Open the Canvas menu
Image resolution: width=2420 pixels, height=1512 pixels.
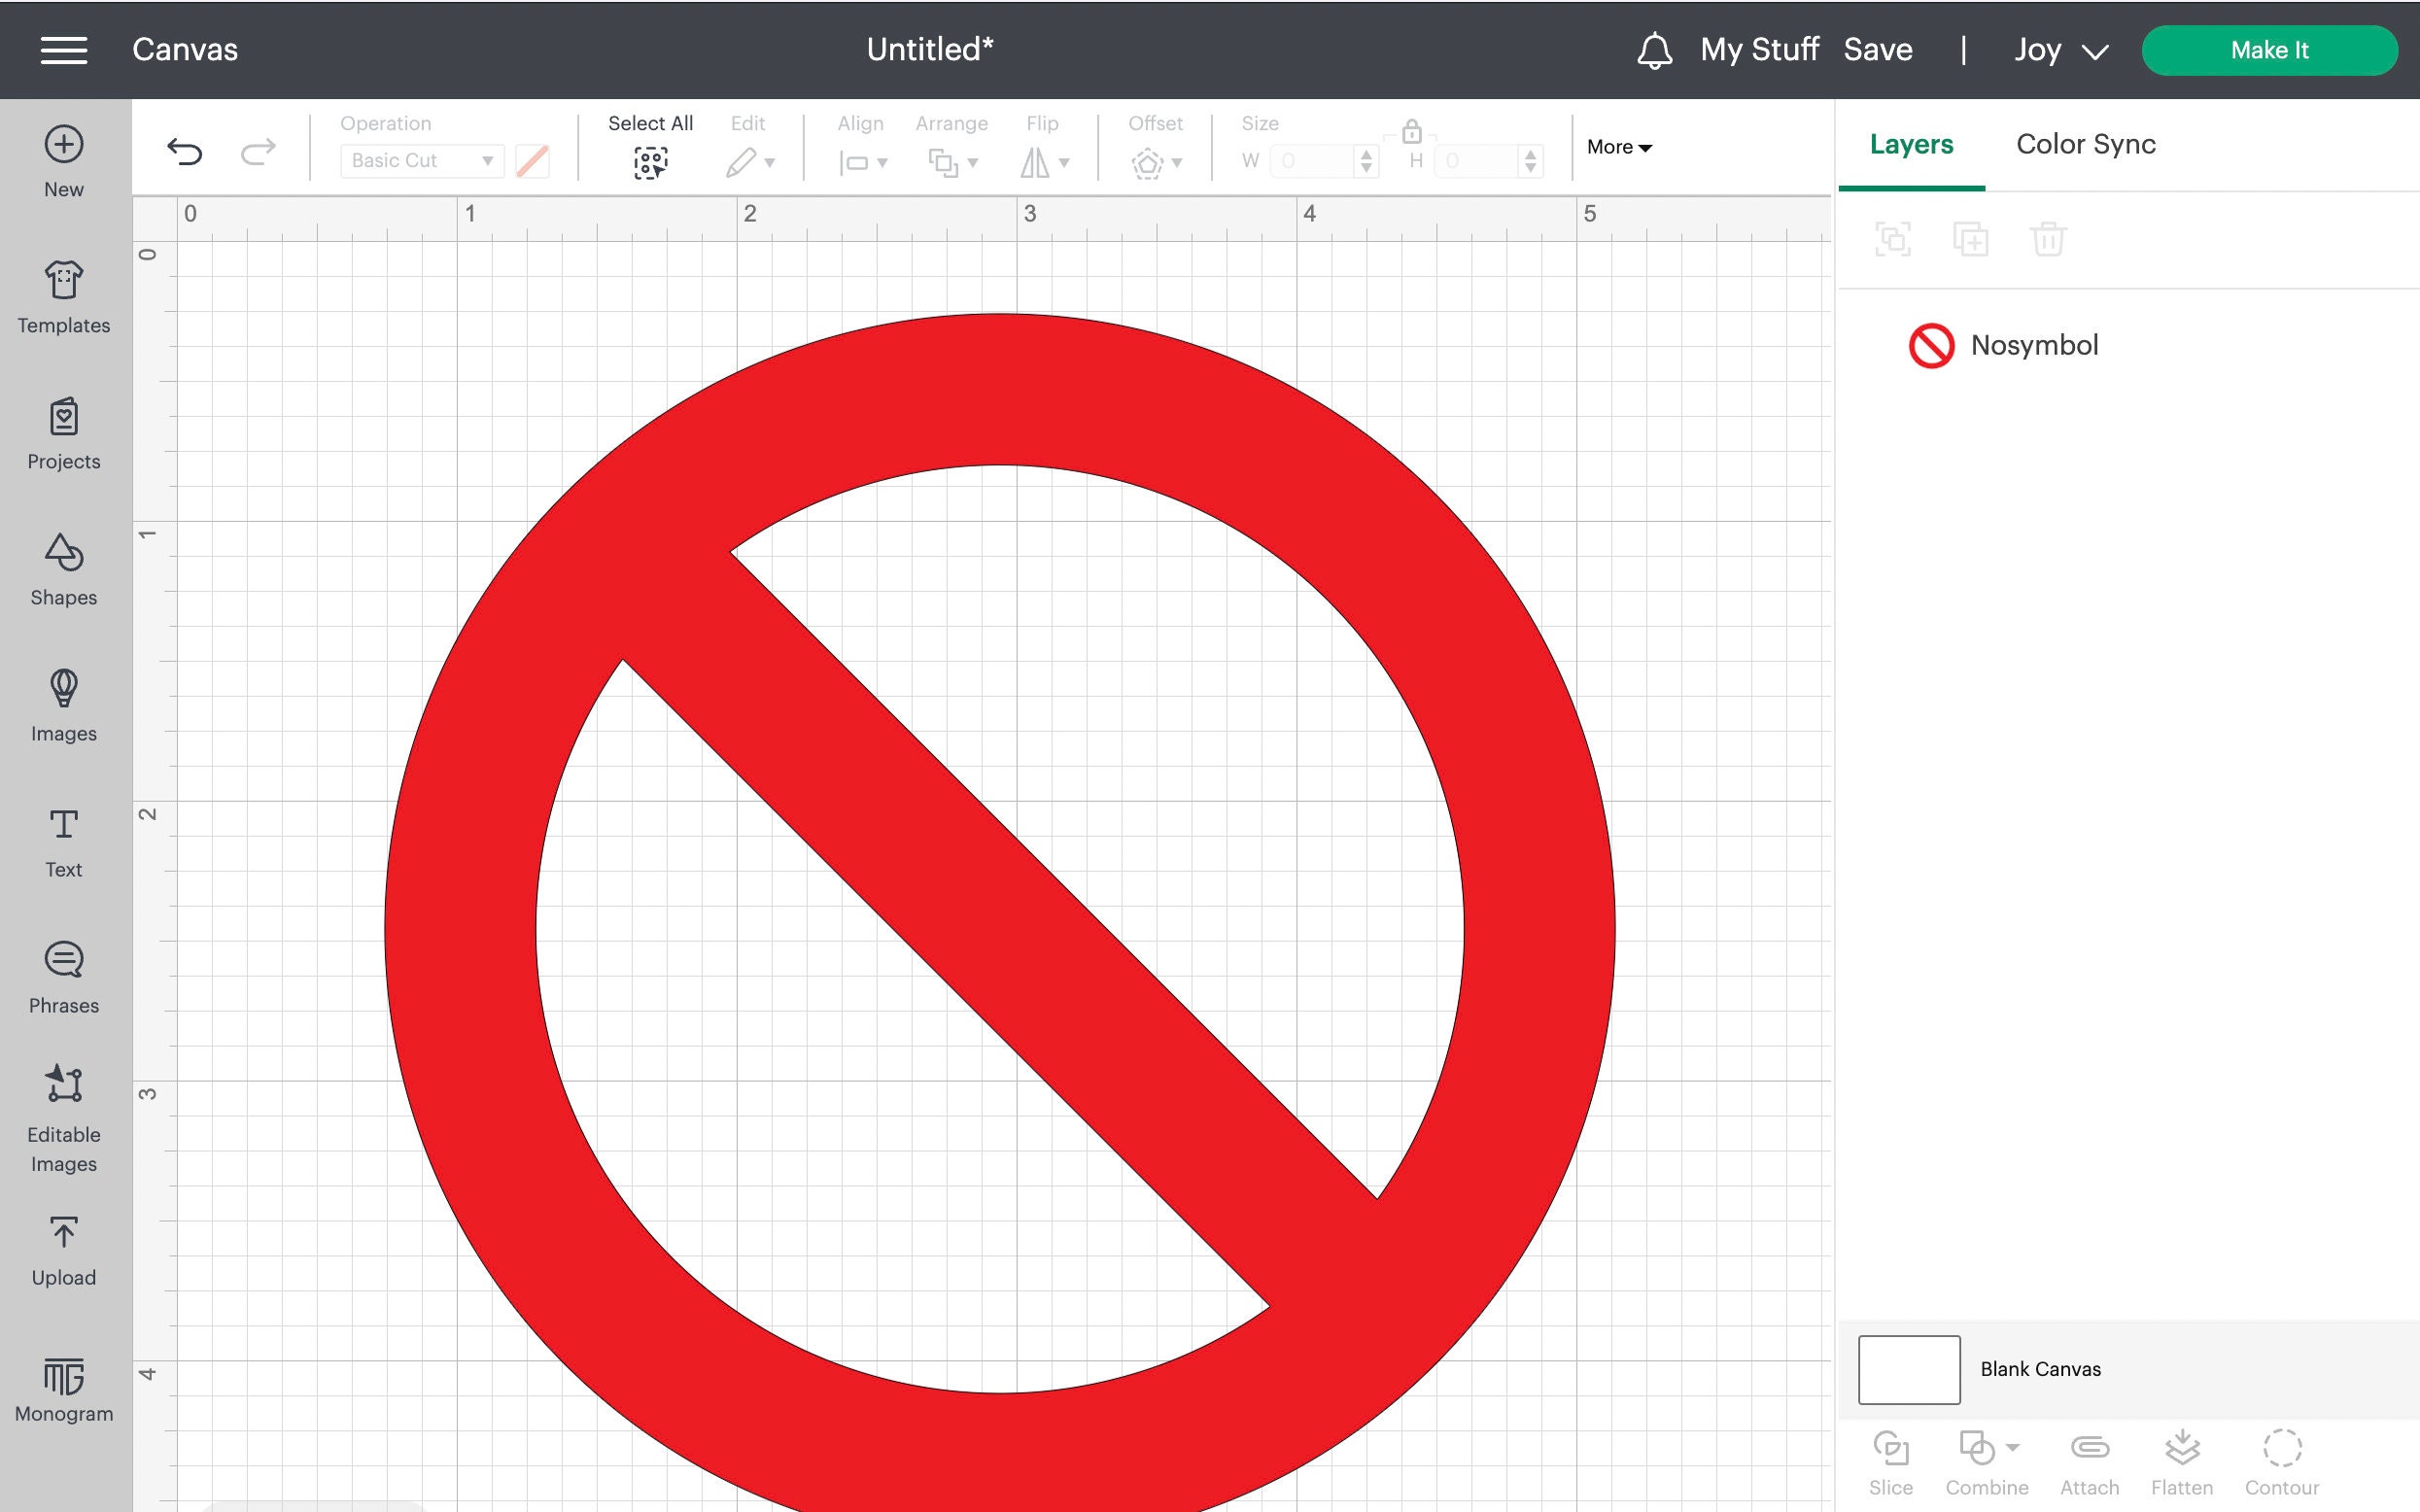tap(64, 50)
